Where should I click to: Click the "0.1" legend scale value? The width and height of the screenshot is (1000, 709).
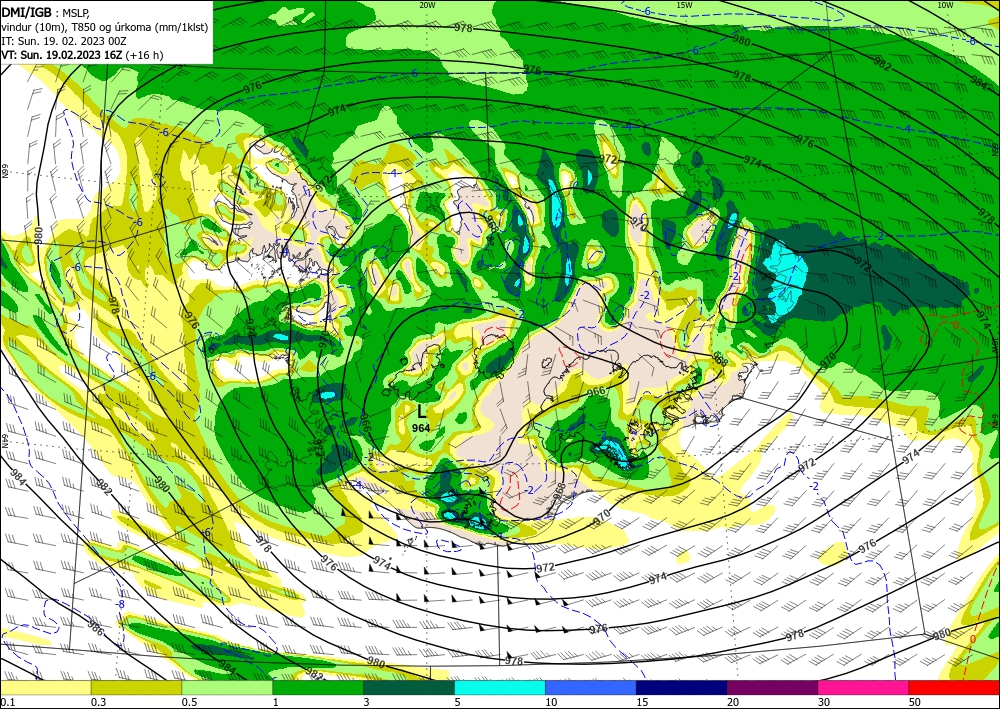pos(7,702)
